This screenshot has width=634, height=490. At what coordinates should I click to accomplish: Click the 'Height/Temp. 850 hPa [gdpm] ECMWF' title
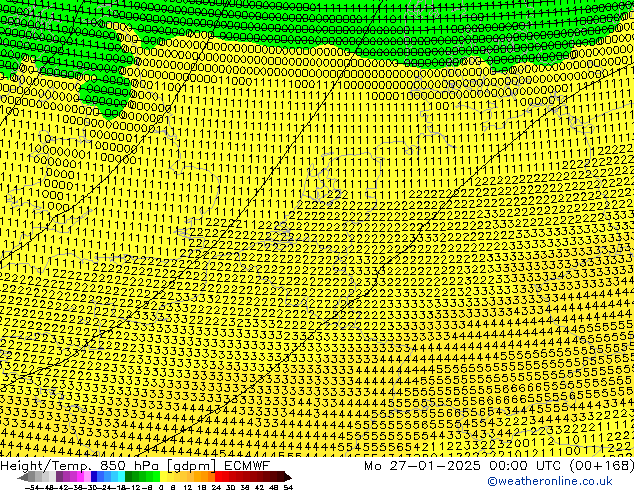(135, 466)
